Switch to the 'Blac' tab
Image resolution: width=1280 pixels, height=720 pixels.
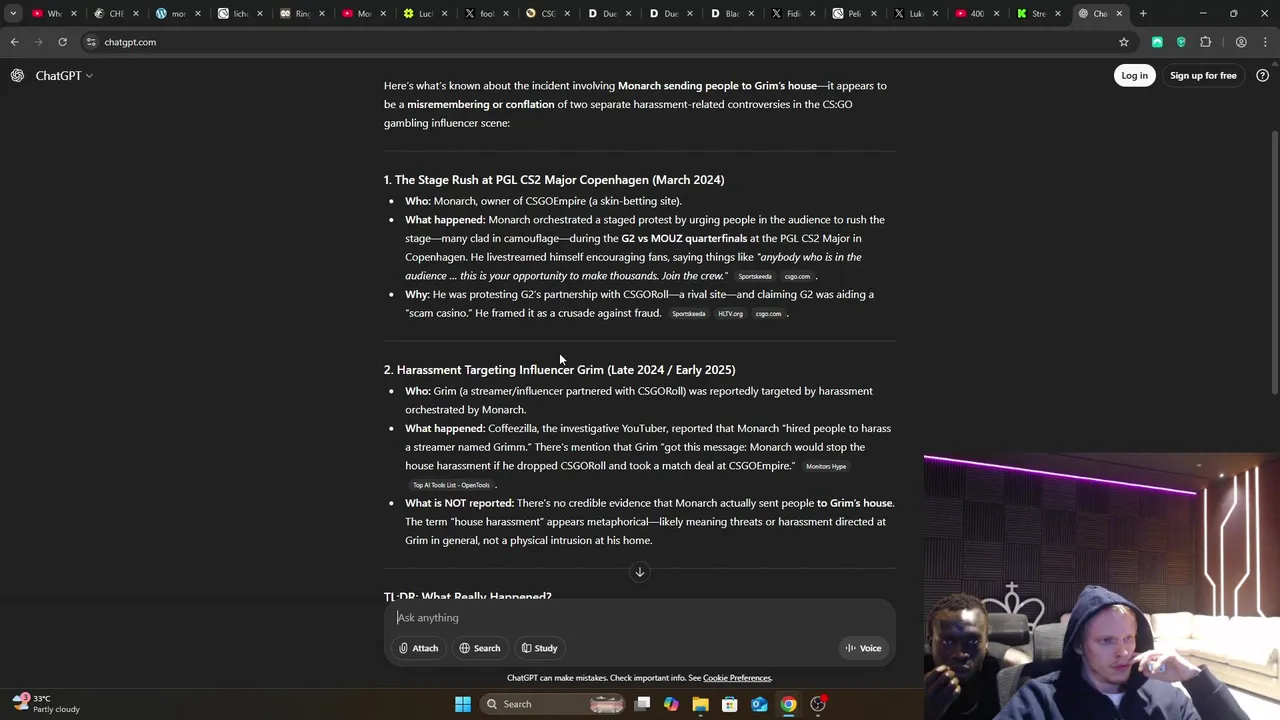(731, 14)
